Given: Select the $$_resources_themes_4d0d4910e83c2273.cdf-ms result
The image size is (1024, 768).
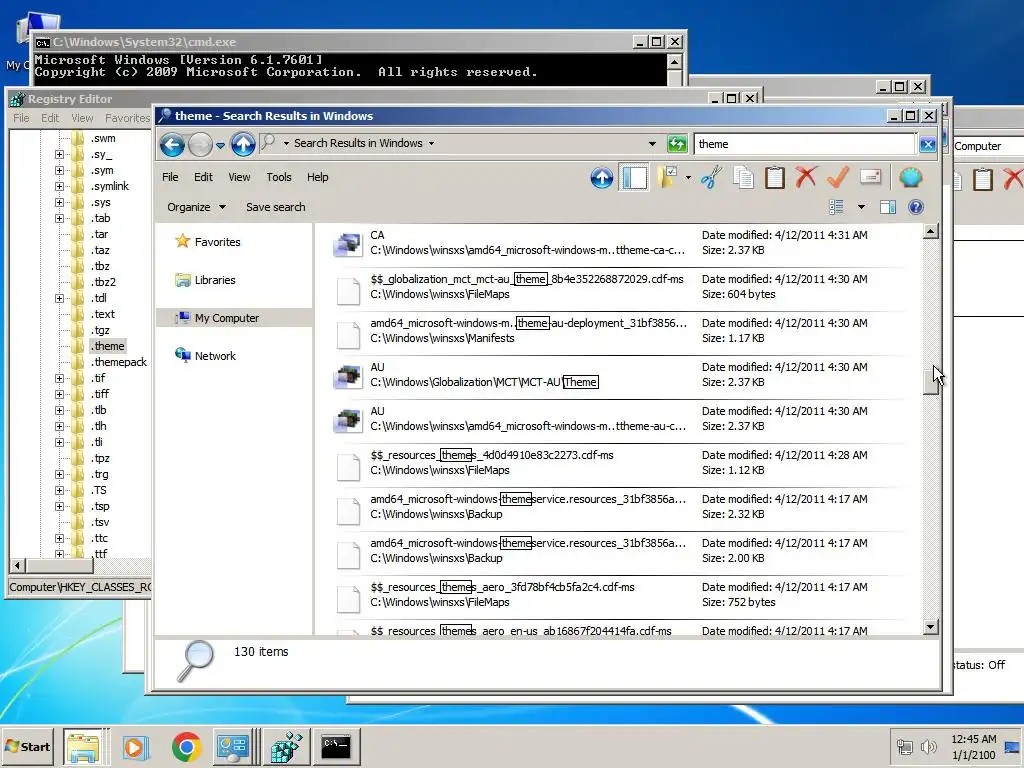Looking at the screenshot, I should pyautogui.click(x=620, y=463).
